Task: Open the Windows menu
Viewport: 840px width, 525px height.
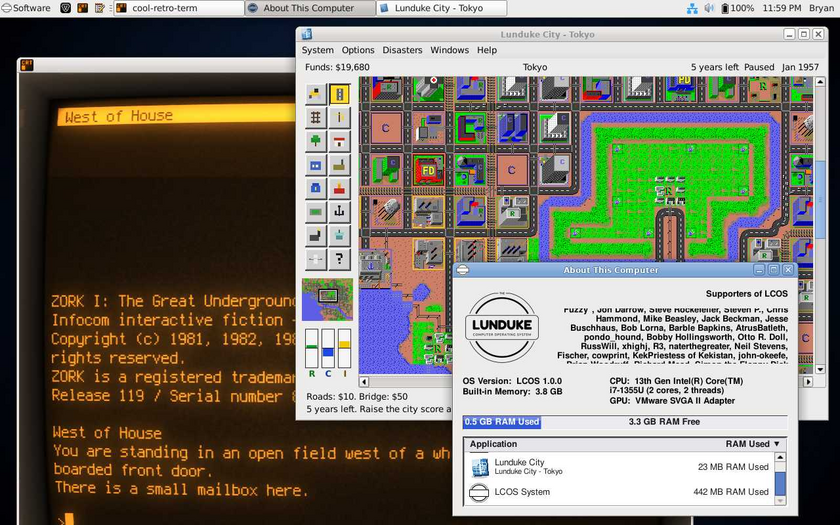Action: click(x=449, y=50)
